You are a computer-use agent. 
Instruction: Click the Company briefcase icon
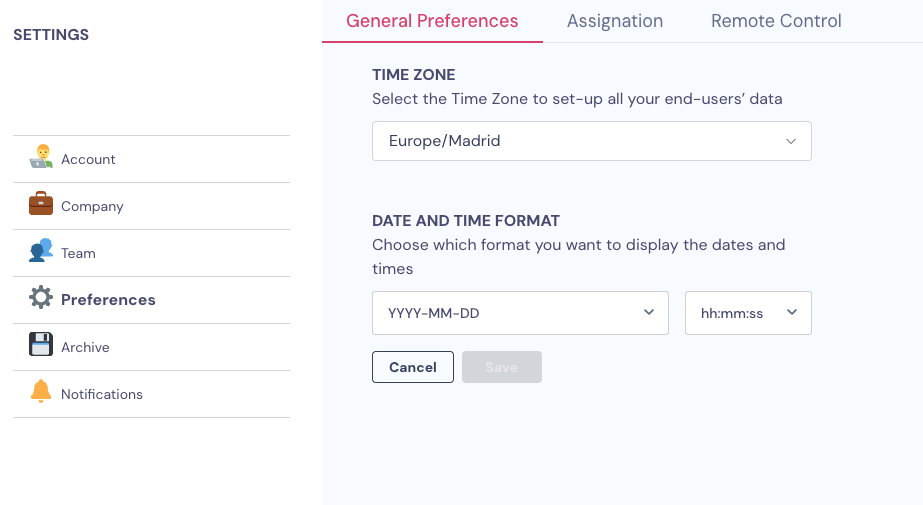coord(41,204)
